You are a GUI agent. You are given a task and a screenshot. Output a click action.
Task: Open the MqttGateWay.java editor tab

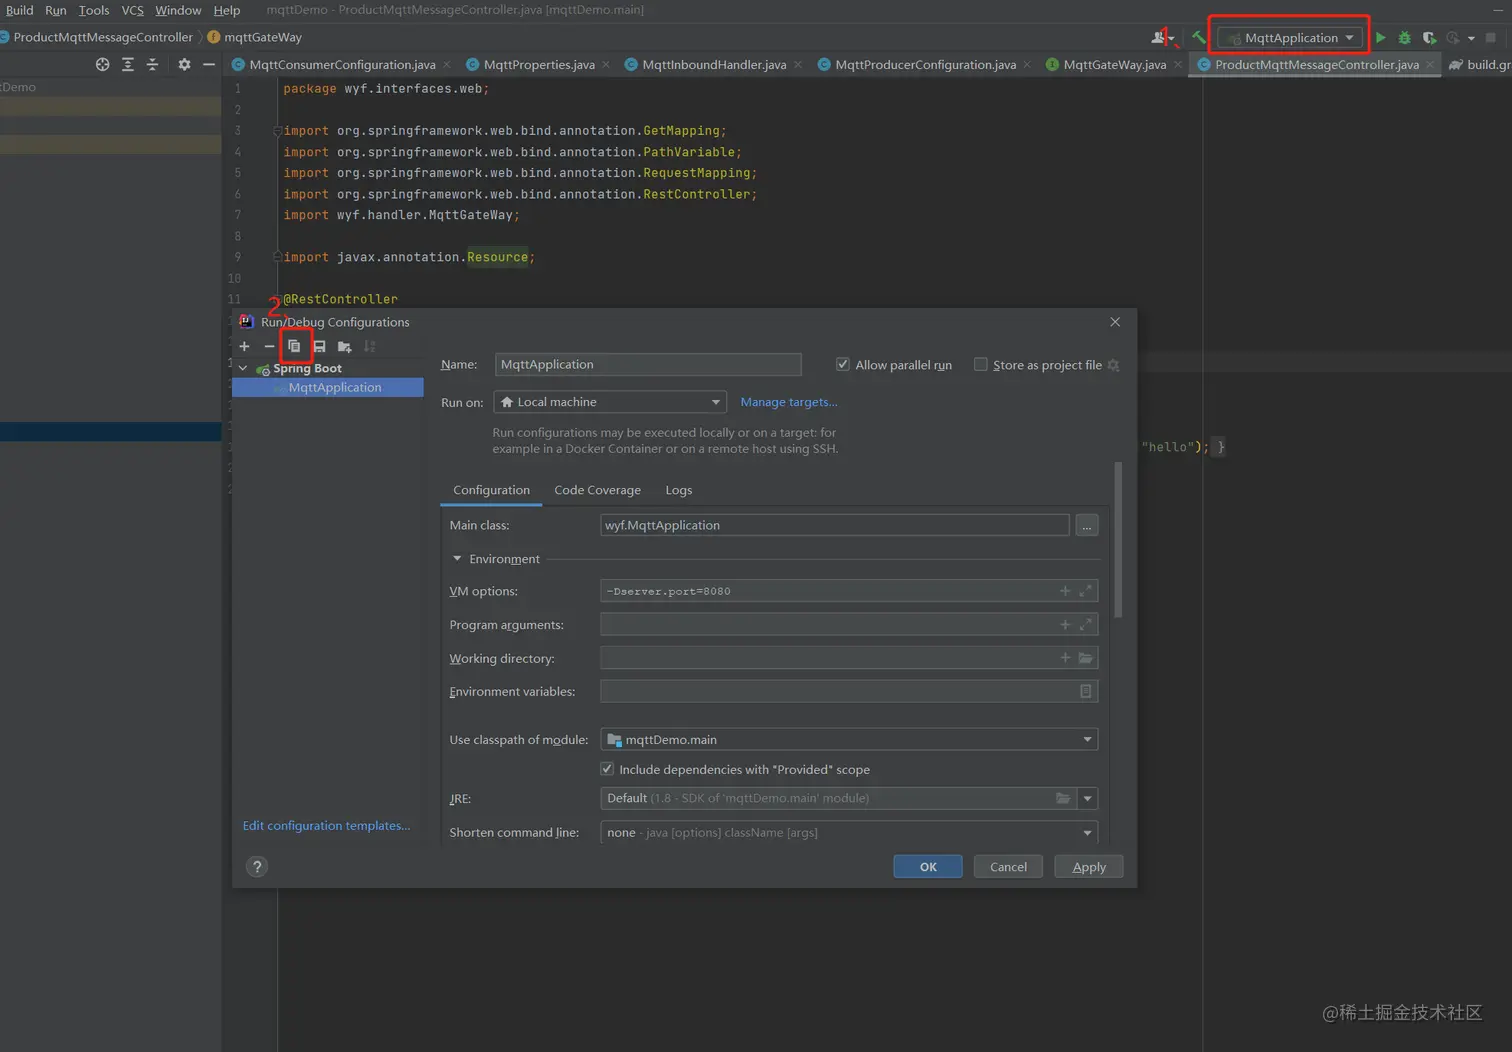coord(1114,64)
